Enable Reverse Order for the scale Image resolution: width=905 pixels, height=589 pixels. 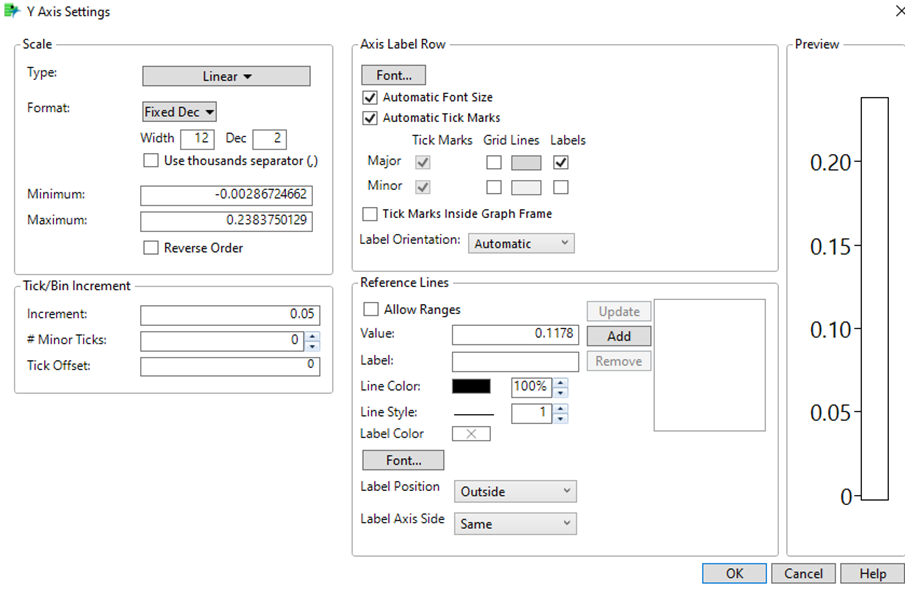(151, 248)
